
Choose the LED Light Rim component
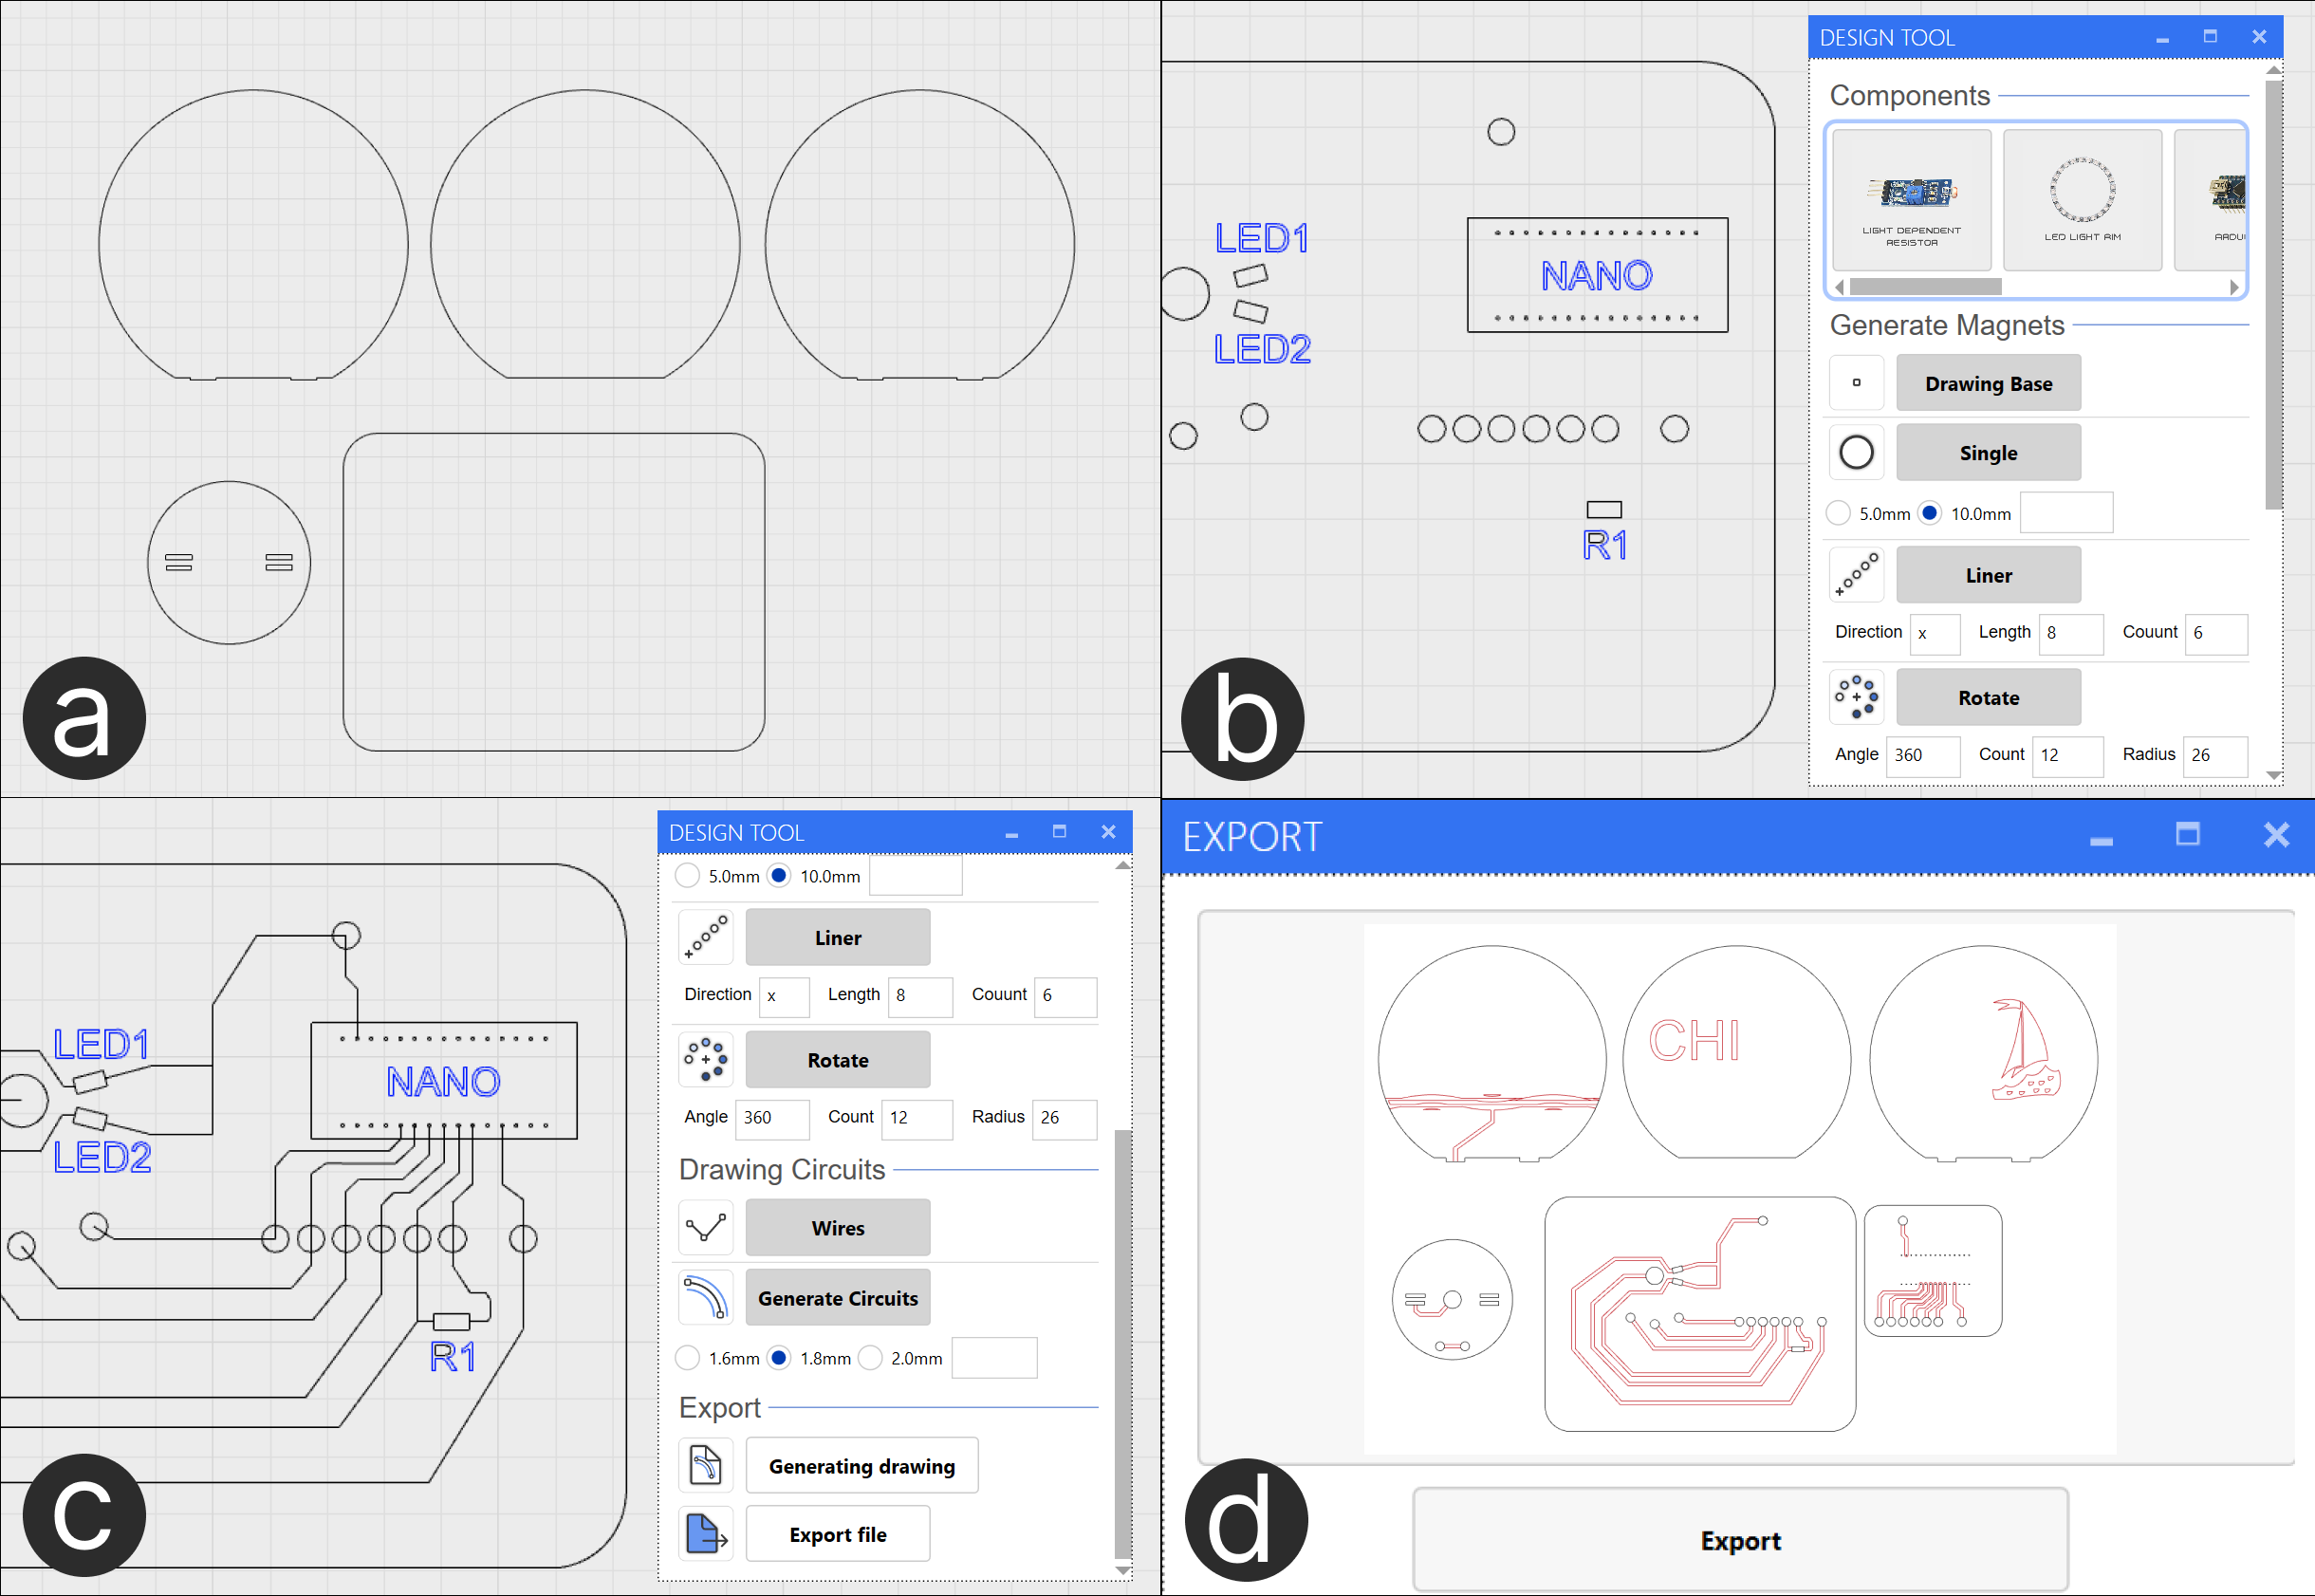[2082, 200]
